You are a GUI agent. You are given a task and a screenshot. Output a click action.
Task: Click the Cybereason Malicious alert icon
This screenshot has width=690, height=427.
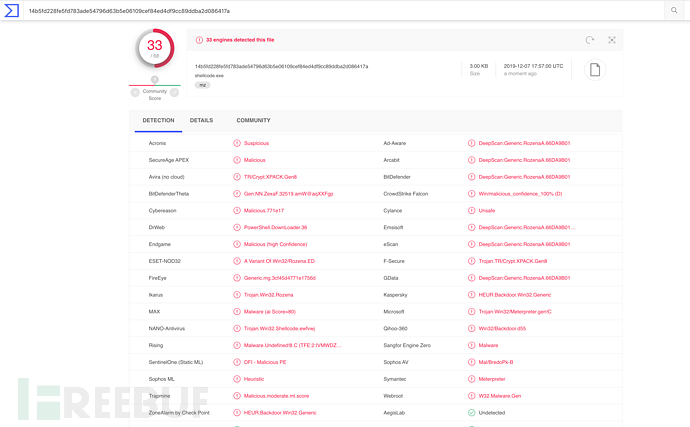237,210
